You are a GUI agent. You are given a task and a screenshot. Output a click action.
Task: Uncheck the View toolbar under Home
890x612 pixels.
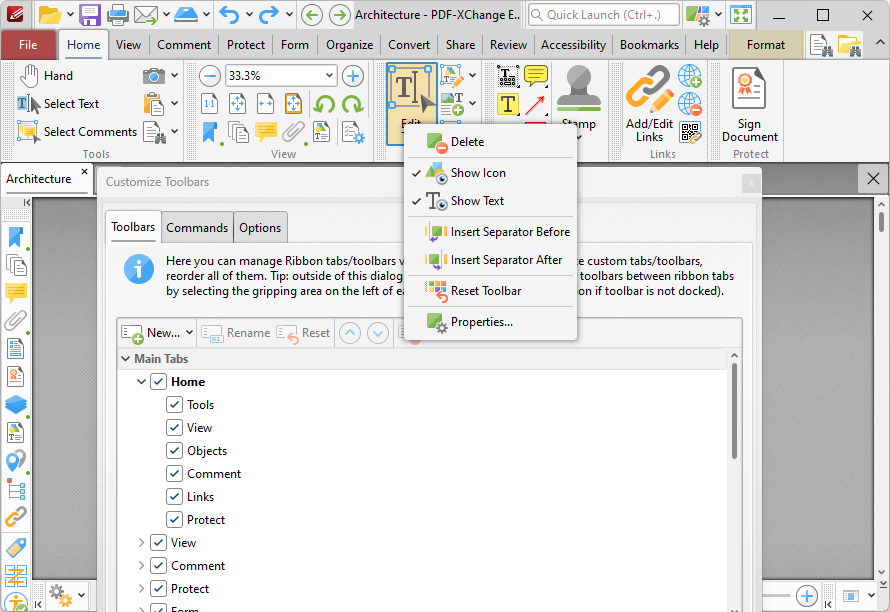coord(174,427)
